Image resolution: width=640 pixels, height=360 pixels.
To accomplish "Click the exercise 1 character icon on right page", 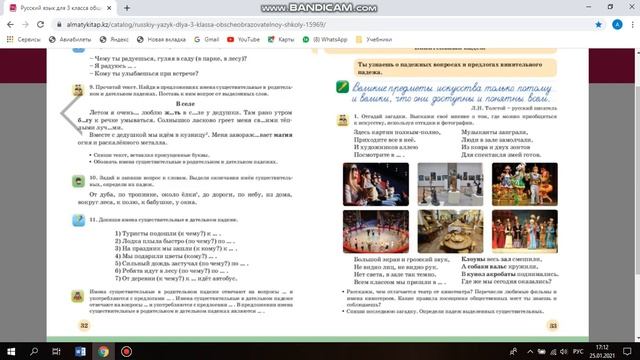I will pos(342,120).
